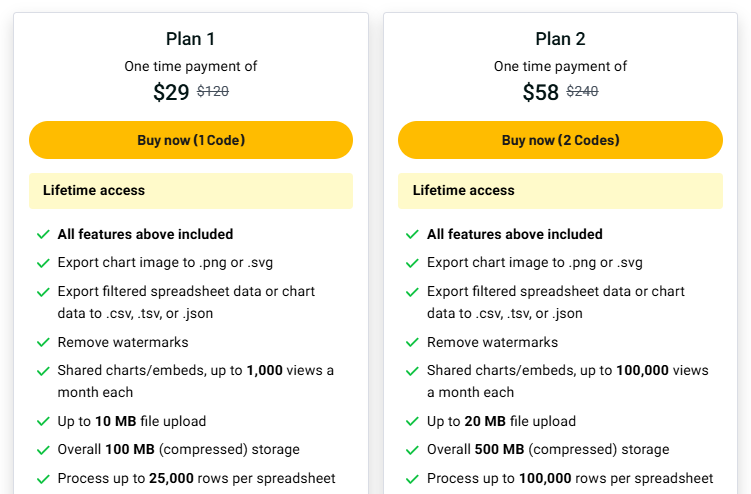Click the $58 price in Plan 2
751x494 pixels.
[541, 93]
